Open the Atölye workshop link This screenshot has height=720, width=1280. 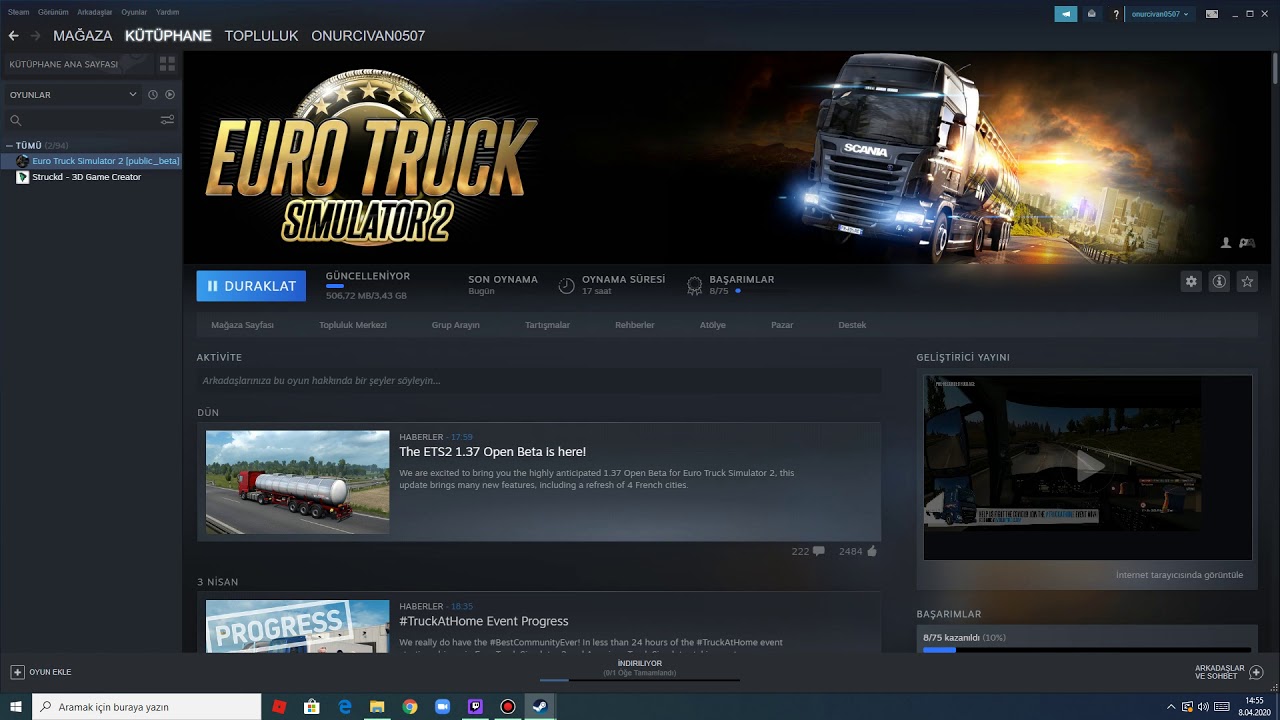(x=713, y=325)
